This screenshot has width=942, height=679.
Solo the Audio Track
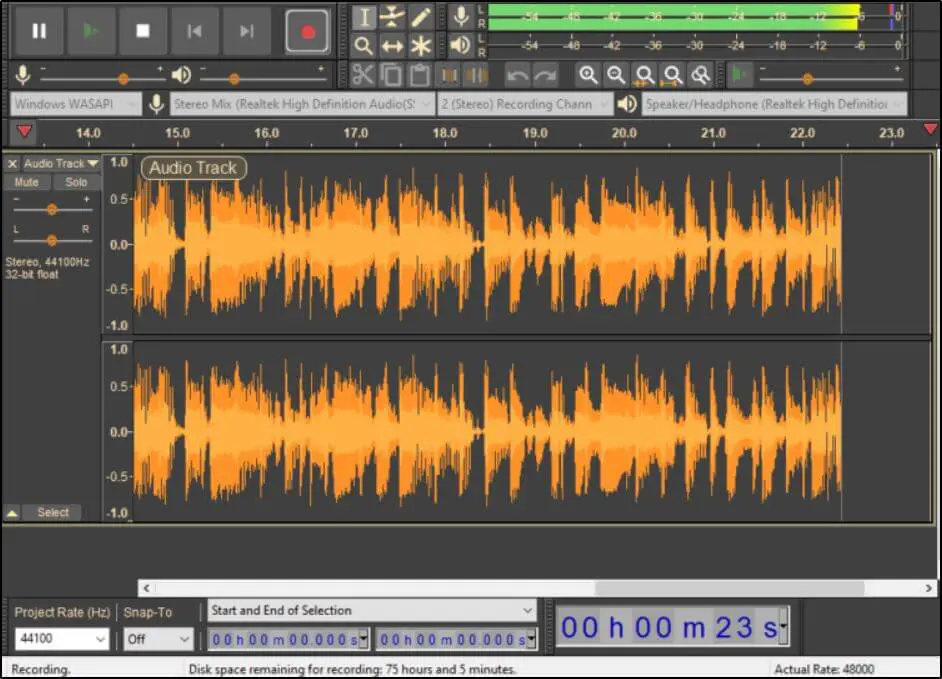click(x=77, y=182)
